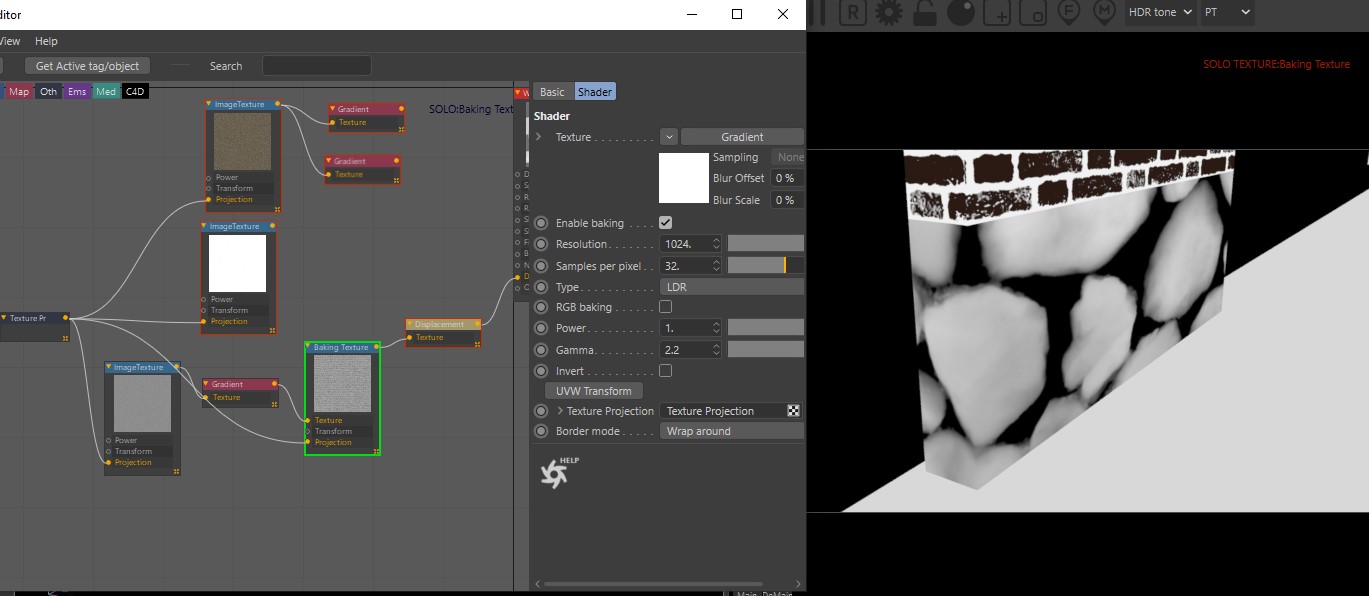Click animation dot beside Resolution
The width and height of the screenshot is (1369, 596).
click(x=541, y=244)
